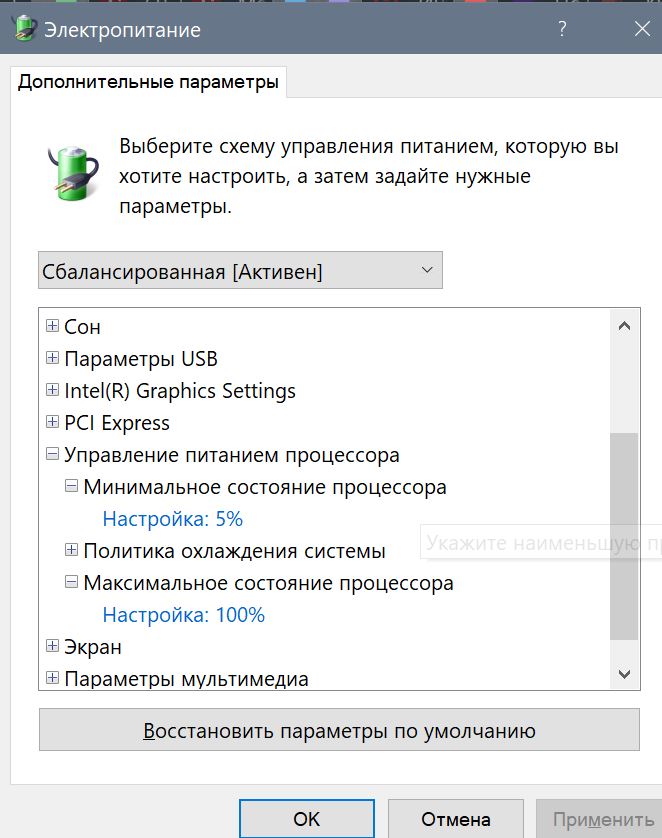Expand Политика охлаждения системы
This screenshot has width=662, height=838.
tap(71, 550)
